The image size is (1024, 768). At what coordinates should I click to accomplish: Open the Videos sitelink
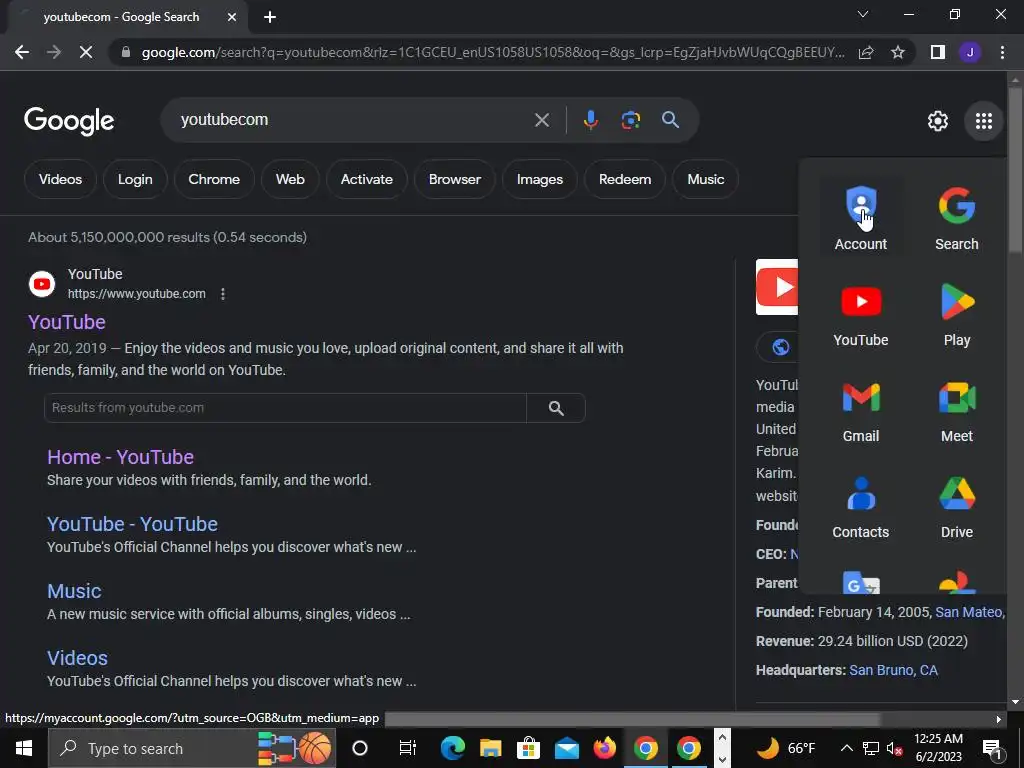coord(77,658)
